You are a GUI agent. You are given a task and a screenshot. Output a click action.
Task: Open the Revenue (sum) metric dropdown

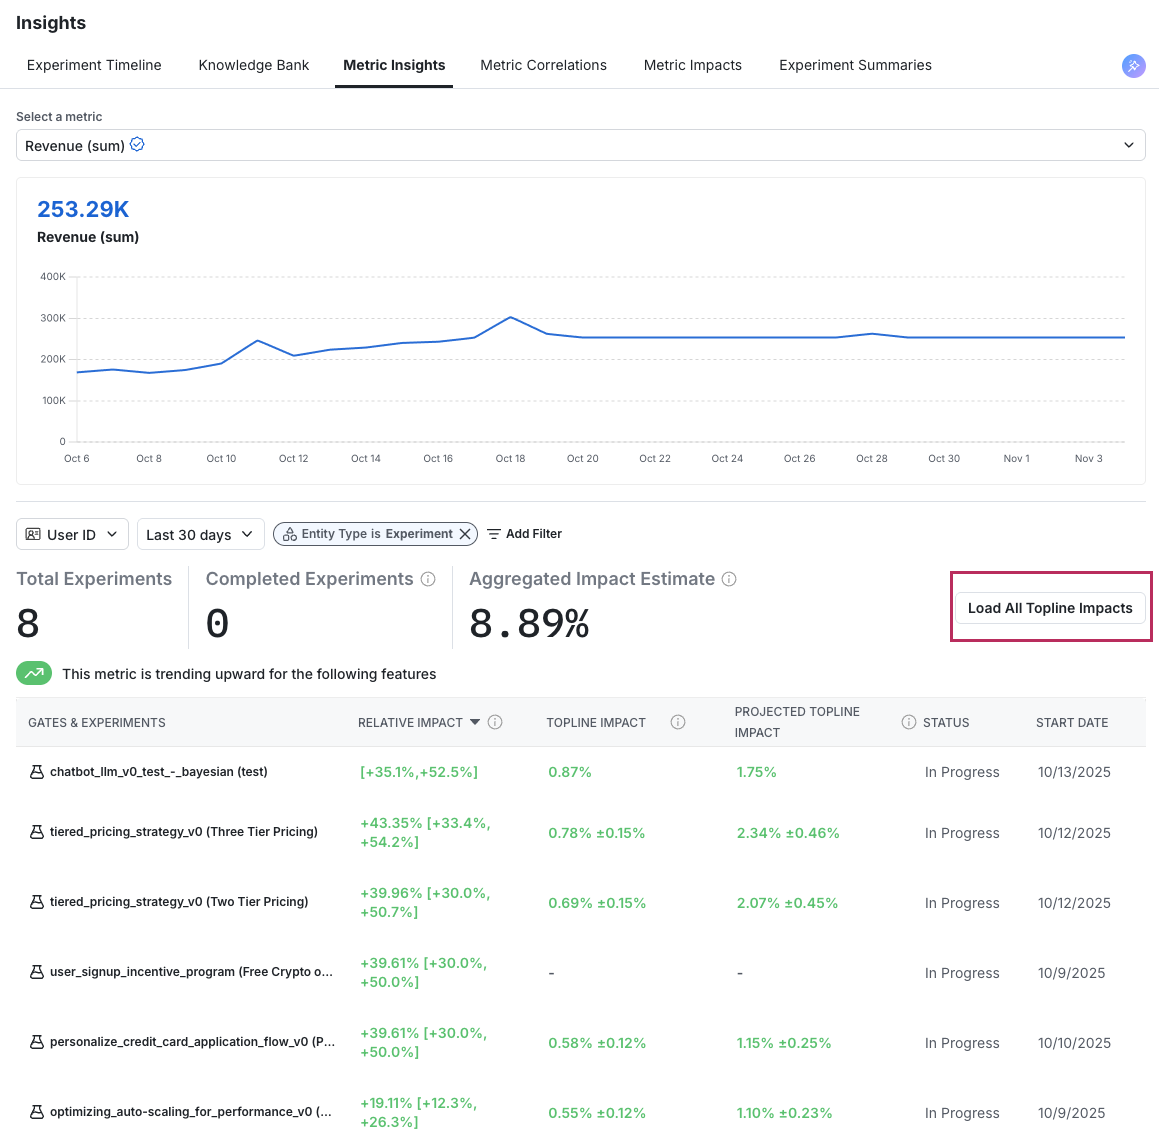(x=581, y=146)
